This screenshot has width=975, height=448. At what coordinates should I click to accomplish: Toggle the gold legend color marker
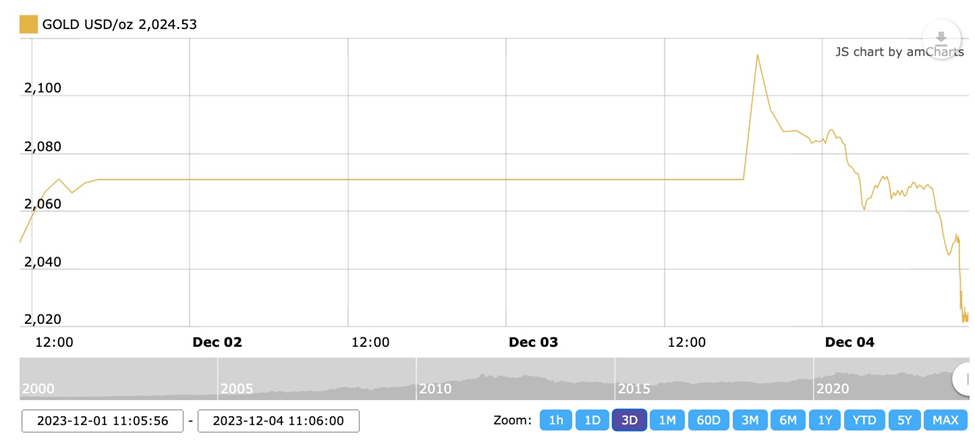(28, 24)
